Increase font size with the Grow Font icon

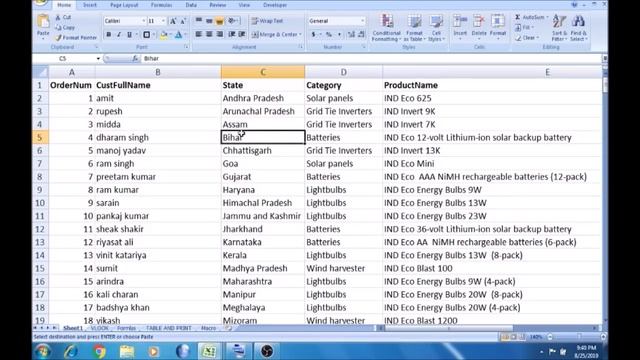pyautogui.click(x=173, y=21)
